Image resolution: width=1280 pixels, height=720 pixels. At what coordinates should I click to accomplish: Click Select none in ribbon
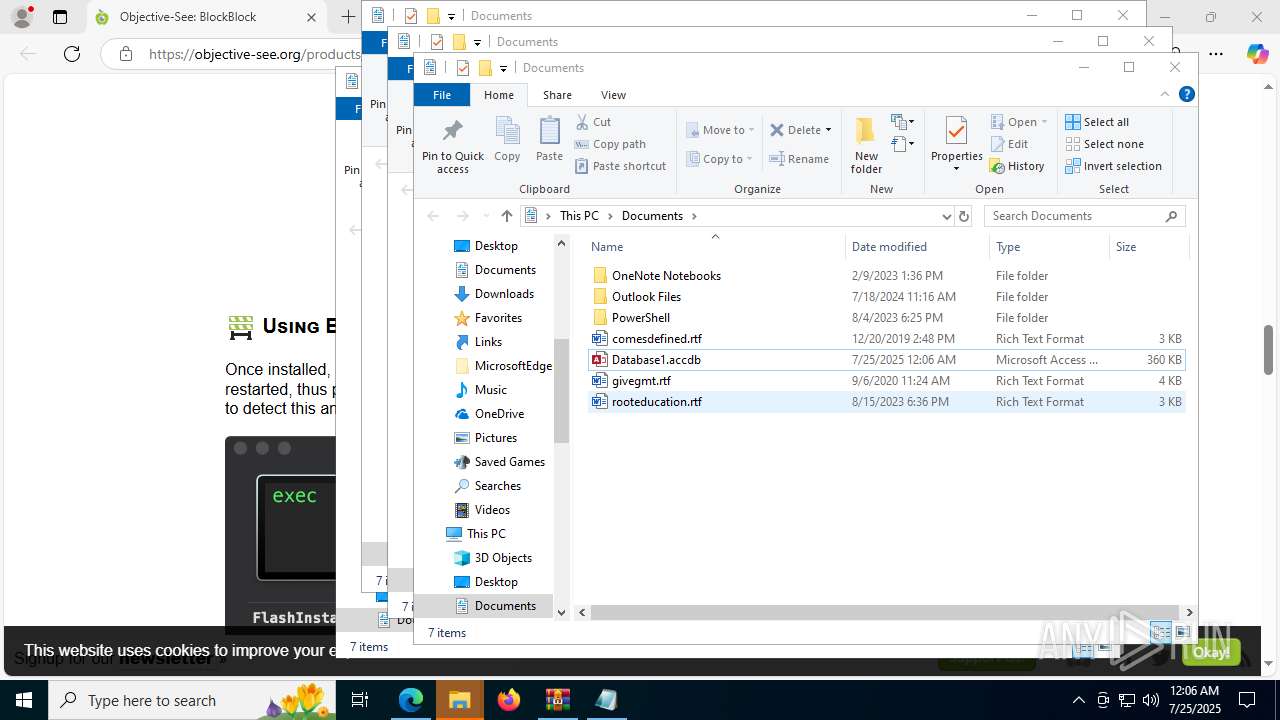[1104, 144]
